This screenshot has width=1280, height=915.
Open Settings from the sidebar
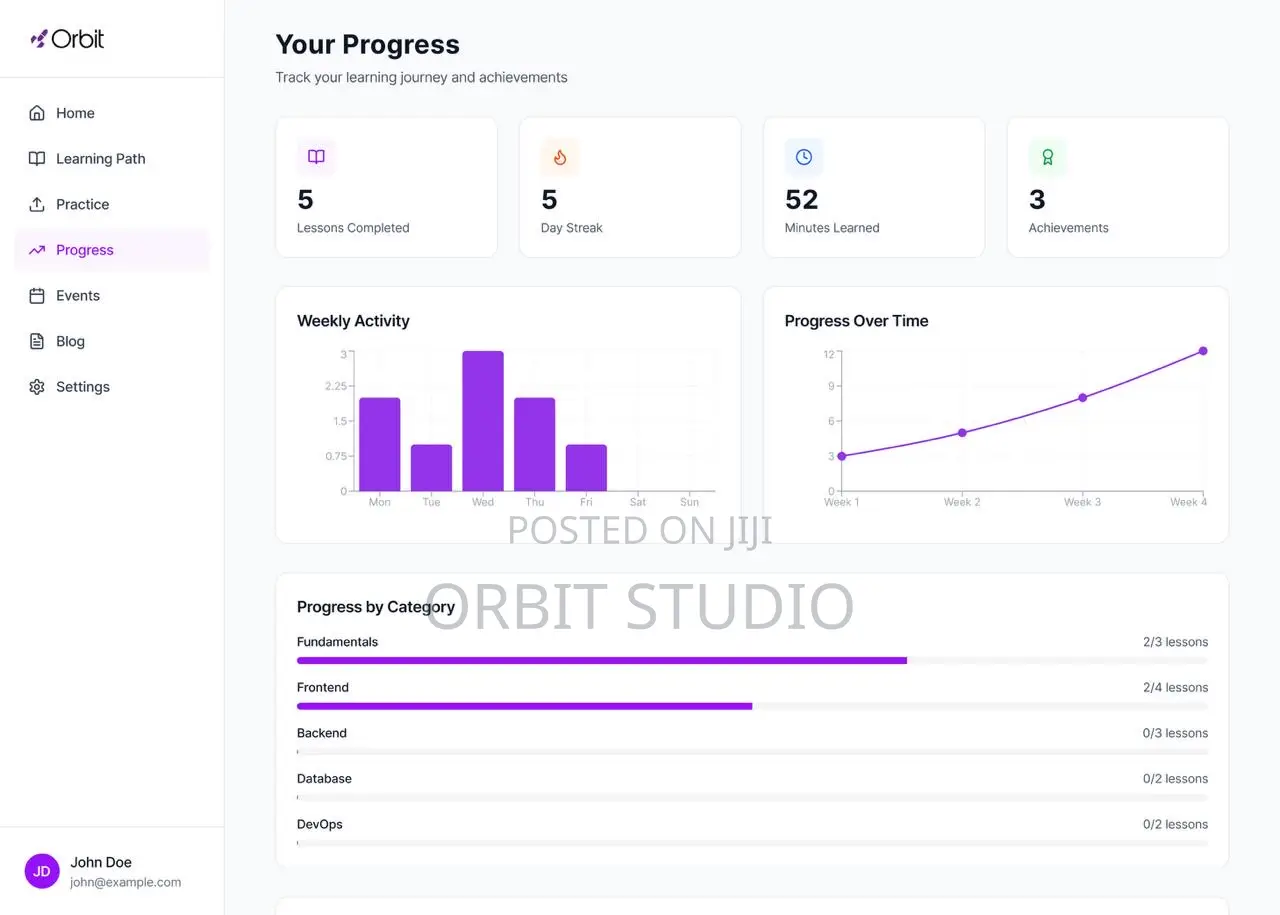point(112,387)
